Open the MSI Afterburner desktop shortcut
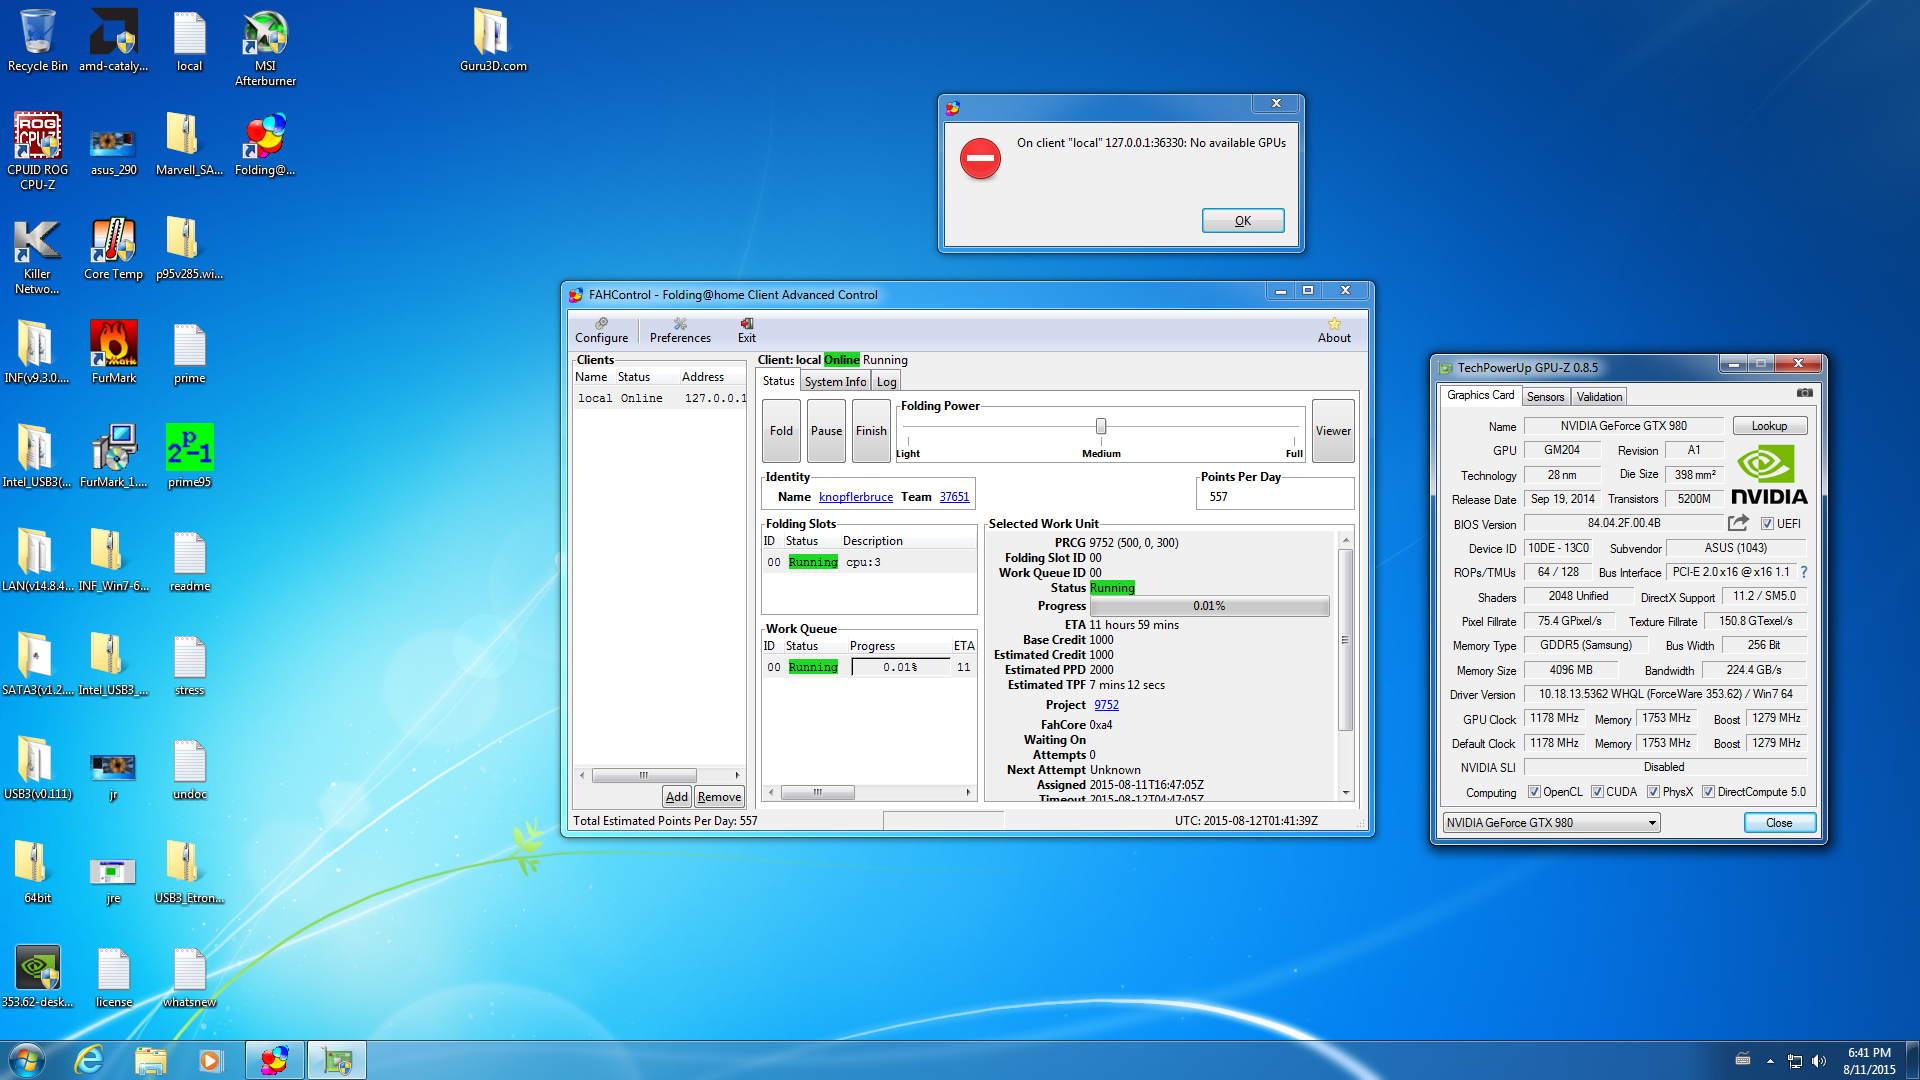The width and height of the screenshot is (1920, 1080). [x=265, y=48]
